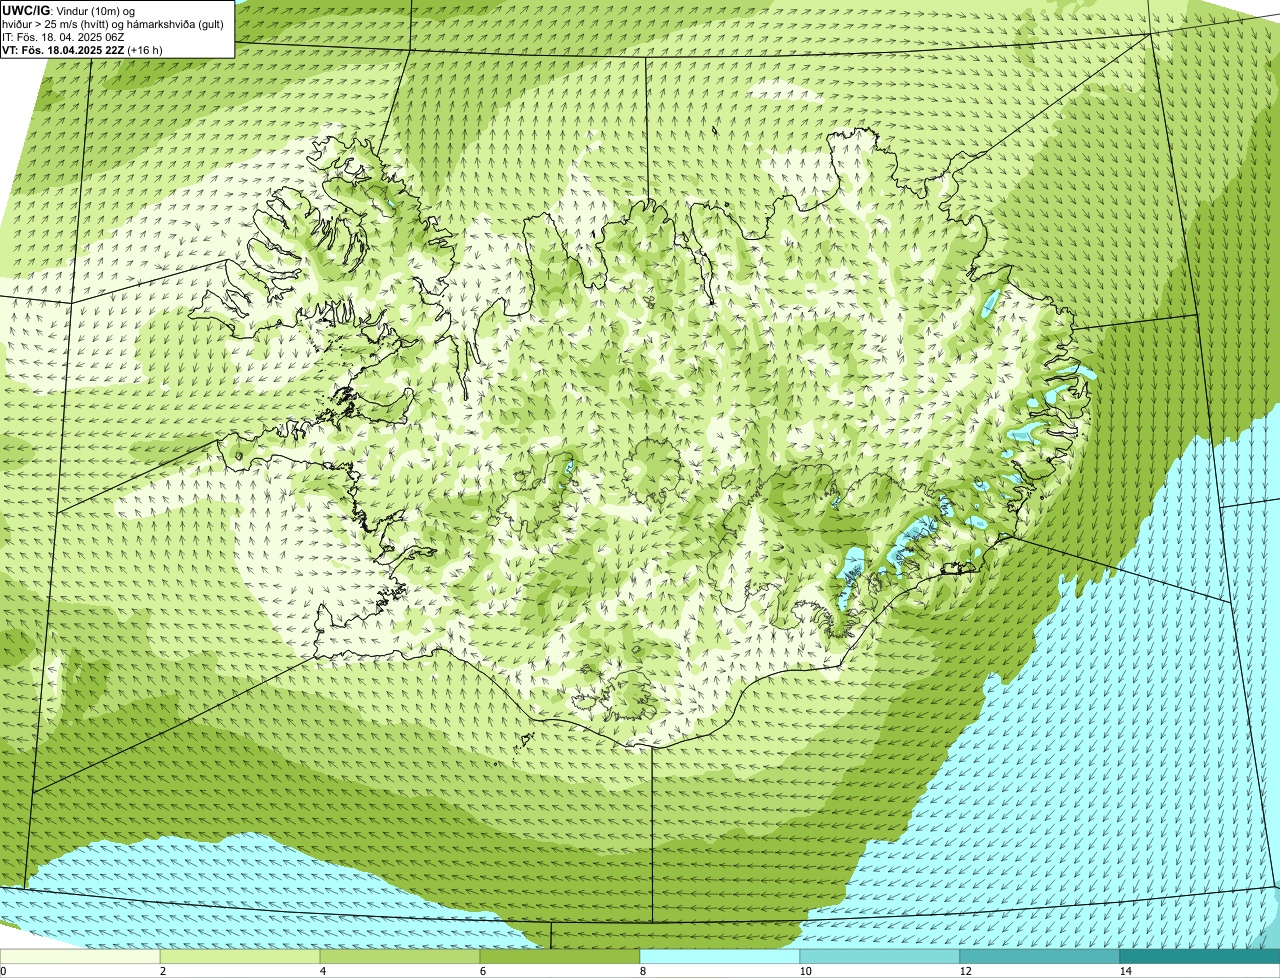This screenshot has height=978, width=1280.
Task: Click the 0–2 m/s pale yellow legend swatch
Action: (x=80, y=957)
